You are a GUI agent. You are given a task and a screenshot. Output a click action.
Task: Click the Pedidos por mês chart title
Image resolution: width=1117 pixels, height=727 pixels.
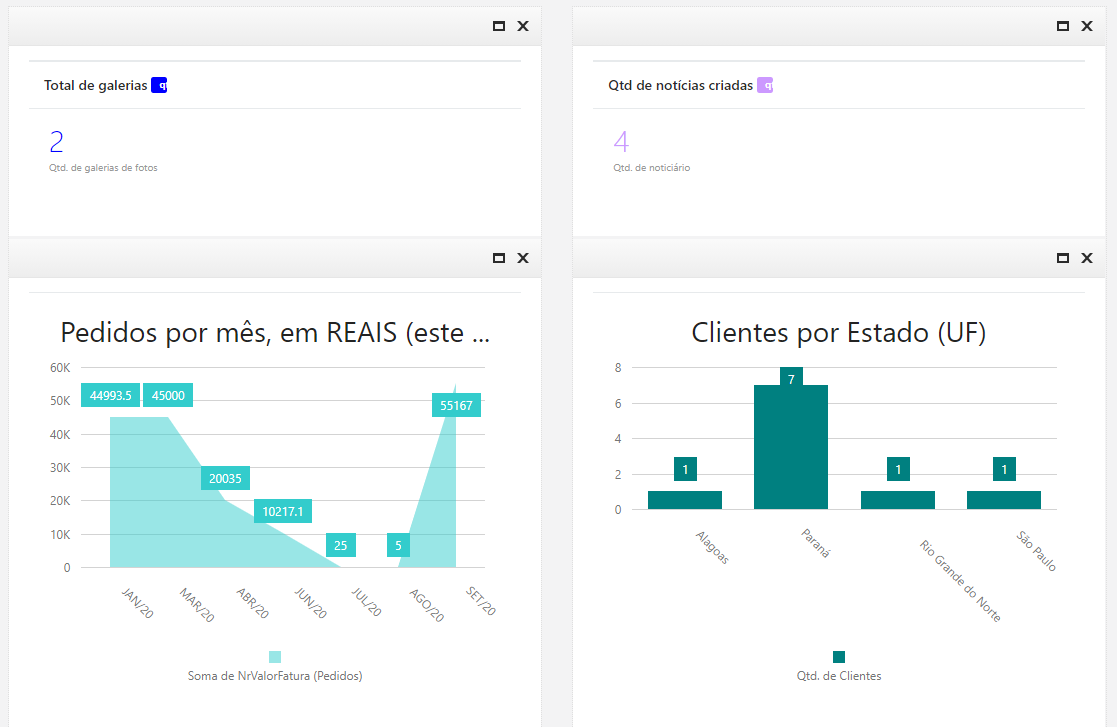coord(274,332)
